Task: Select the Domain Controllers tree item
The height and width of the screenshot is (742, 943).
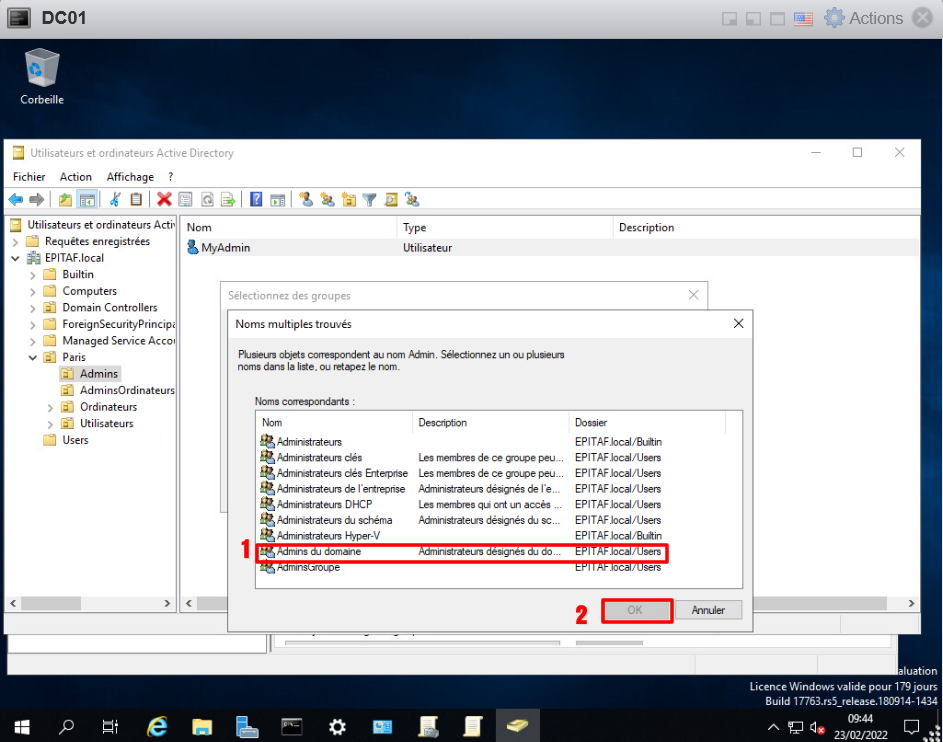Action: pos(109,308)
